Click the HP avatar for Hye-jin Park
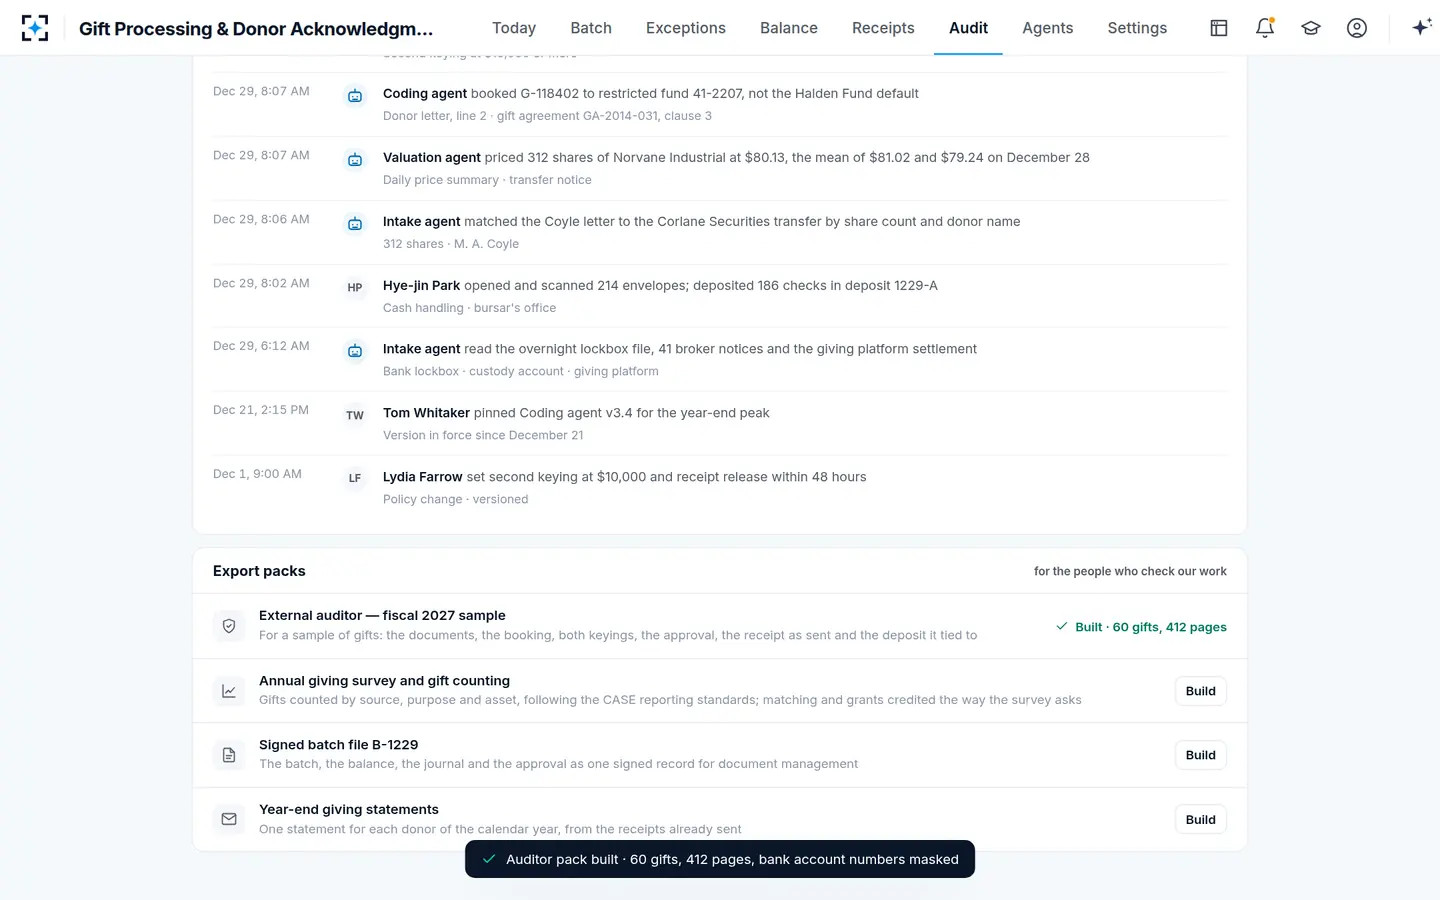This screenshot has height=900, width=1440. 355,288
